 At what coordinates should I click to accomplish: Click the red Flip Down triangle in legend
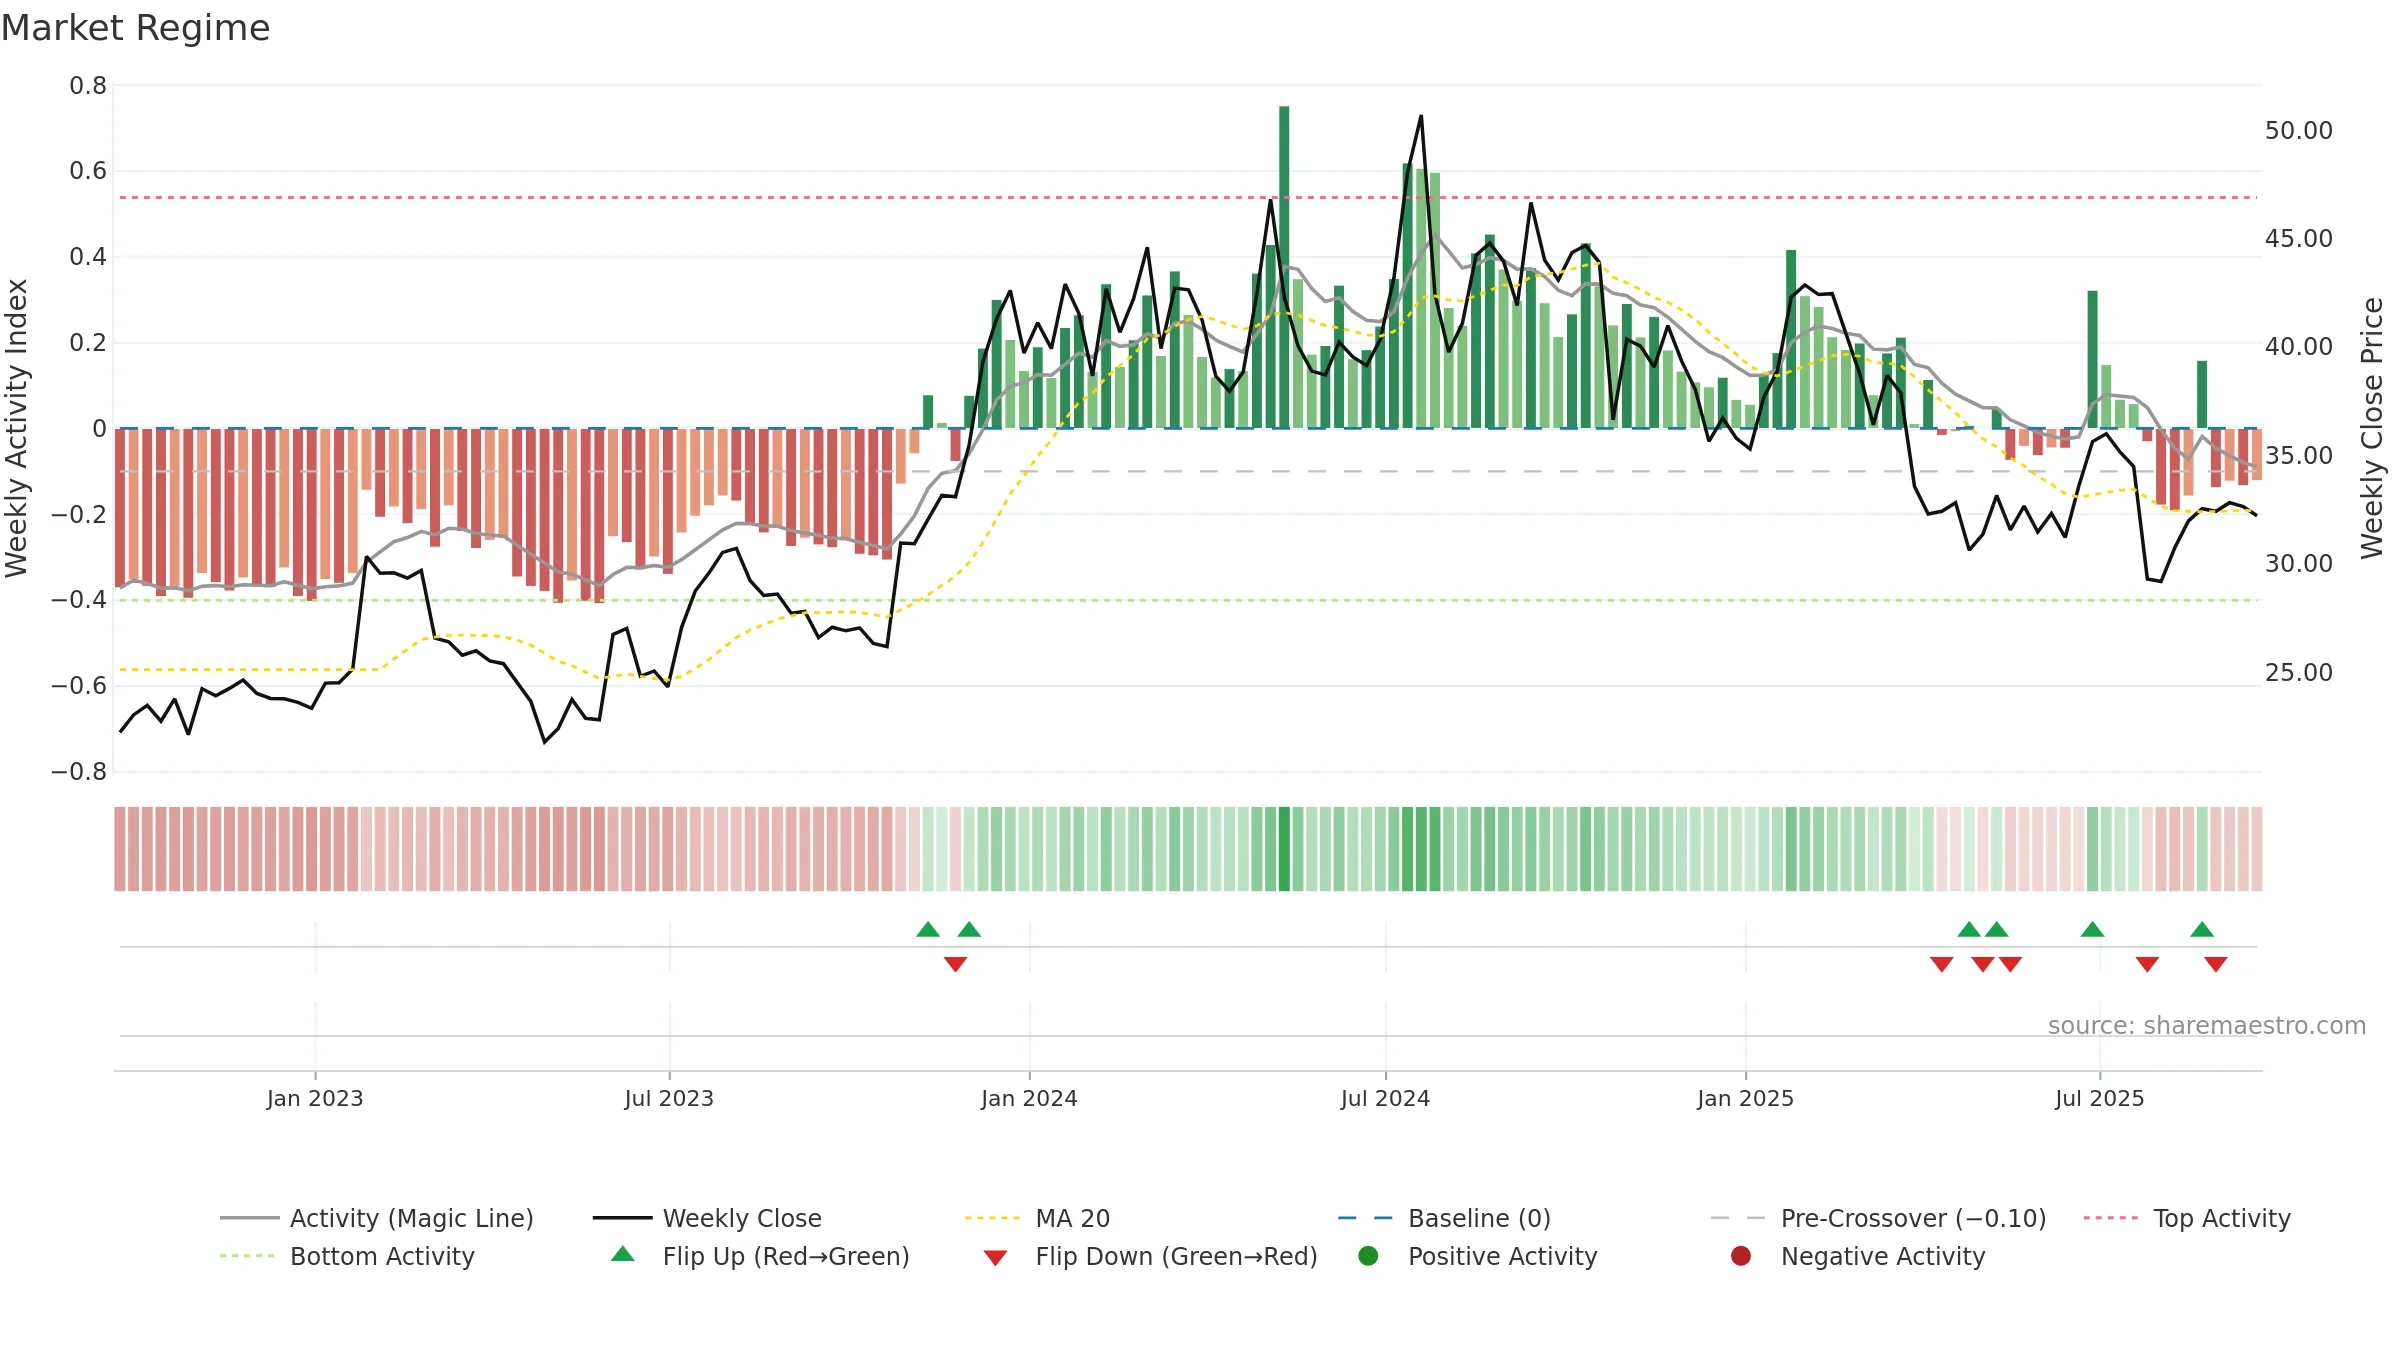pyautogui.click(x=995, y=1258)
